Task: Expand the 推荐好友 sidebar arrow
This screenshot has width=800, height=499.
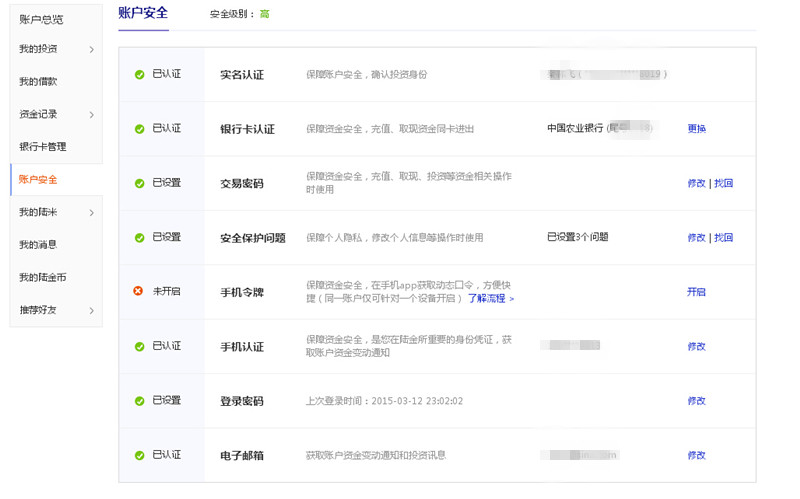Action: (92, 311)
